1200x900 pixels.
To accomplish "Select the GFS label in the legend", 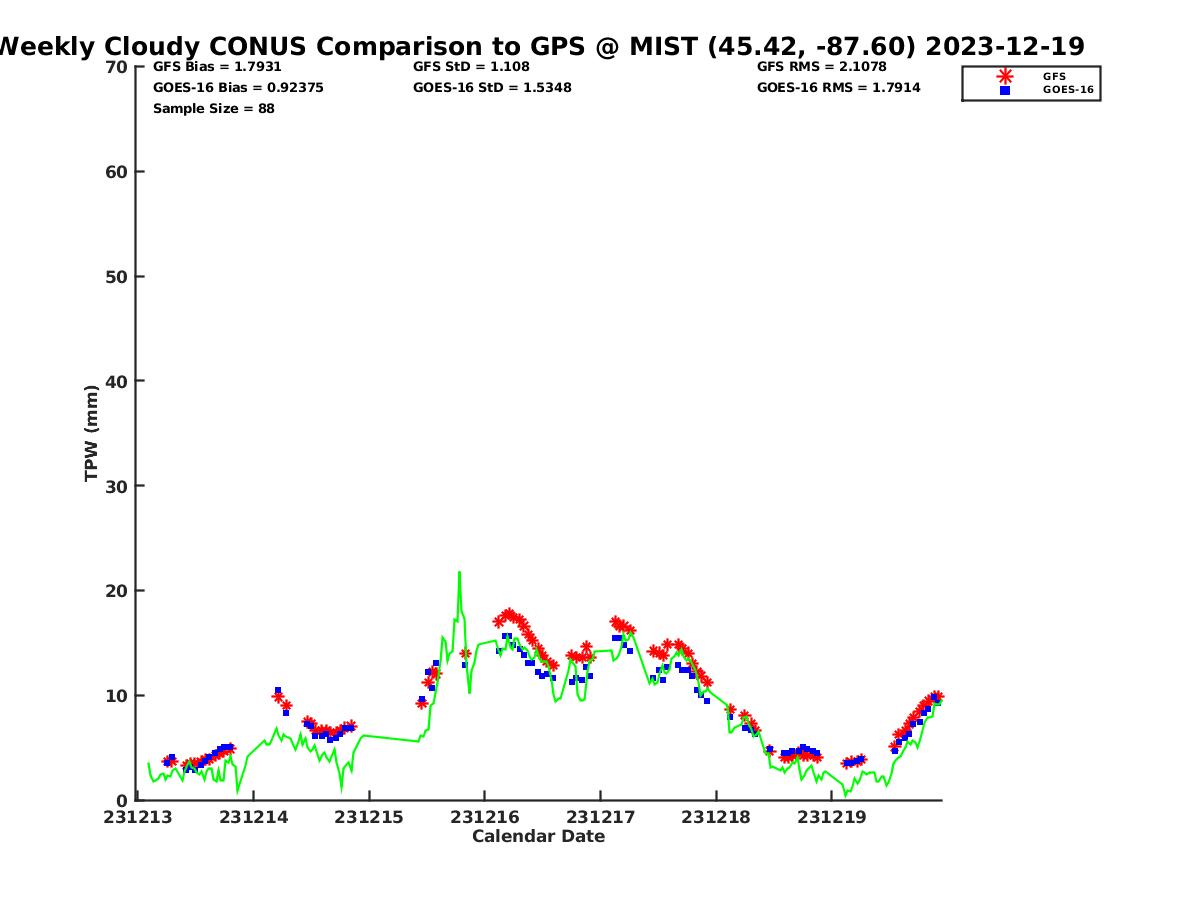I will (x=1054, y=76).
